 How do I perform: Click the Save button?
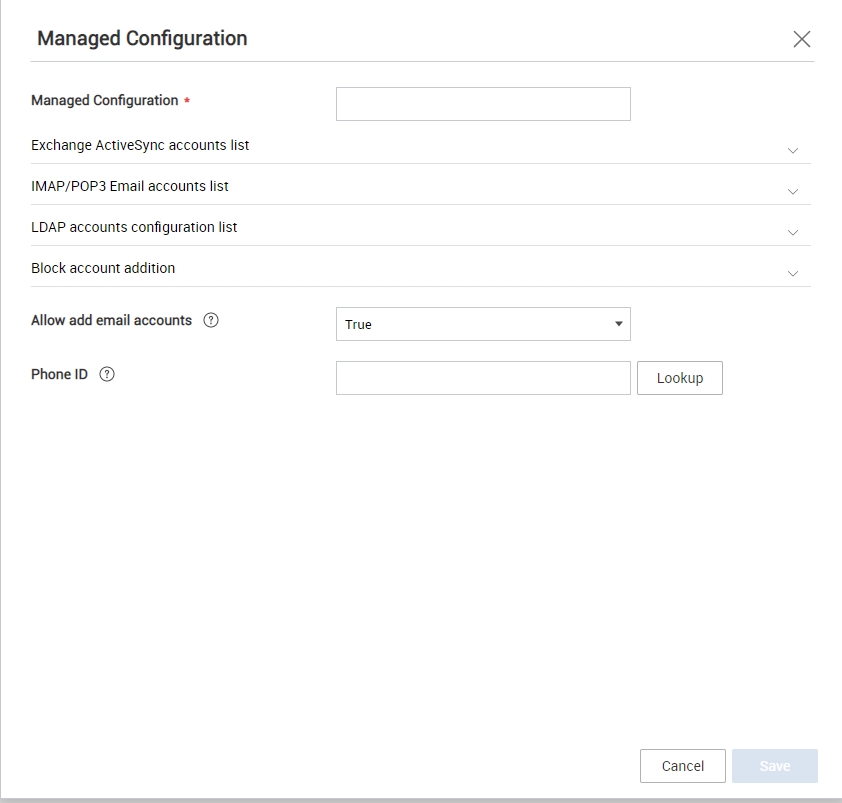pyautogui.click(x=774, y=766)
